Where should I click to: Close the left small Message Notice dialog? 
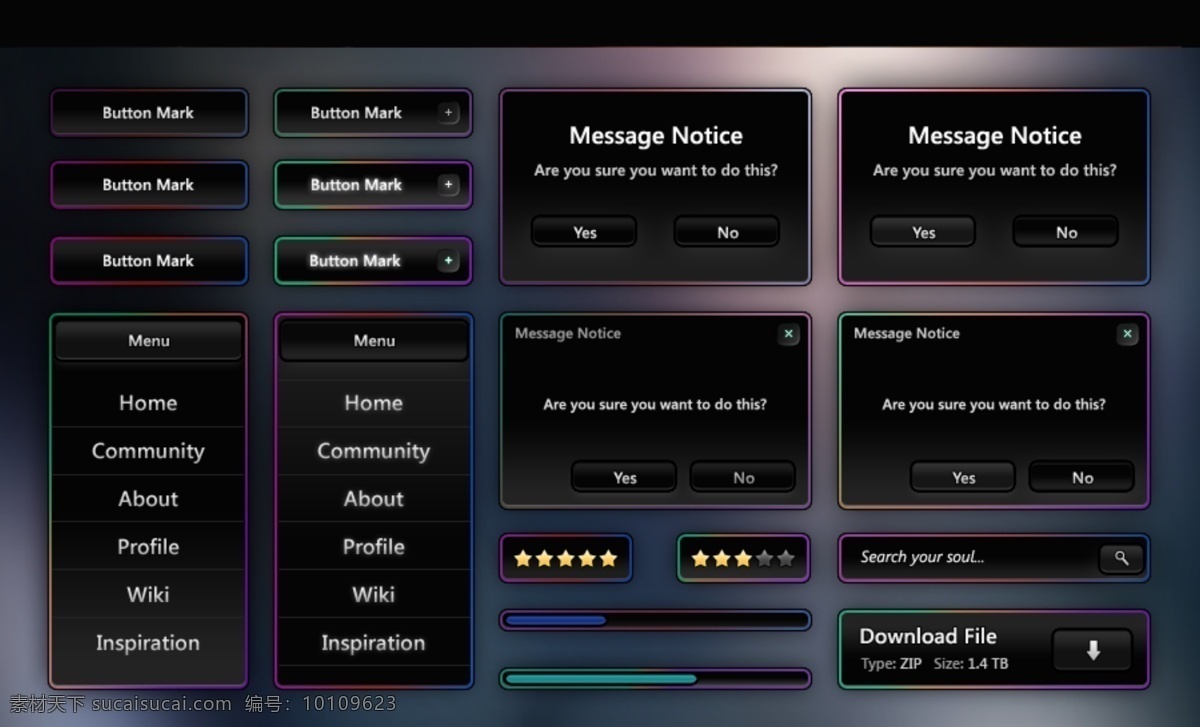[788, 334]
